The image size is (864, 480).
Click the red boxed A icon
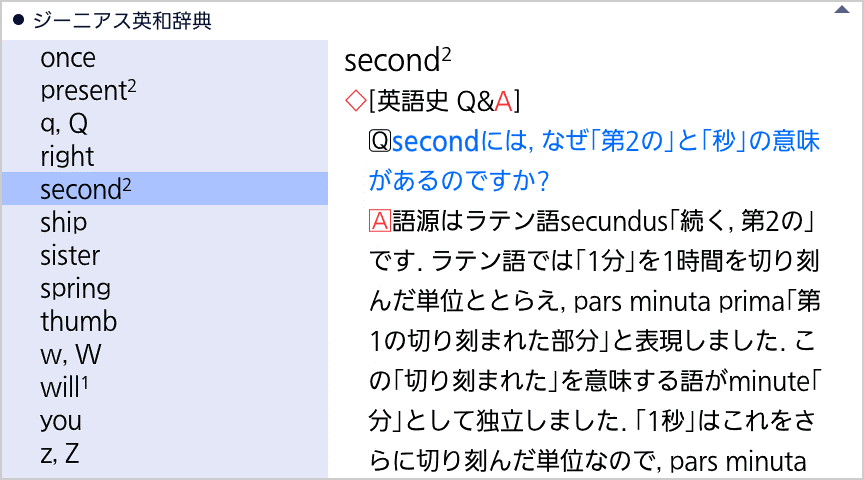tap(379, 220)
